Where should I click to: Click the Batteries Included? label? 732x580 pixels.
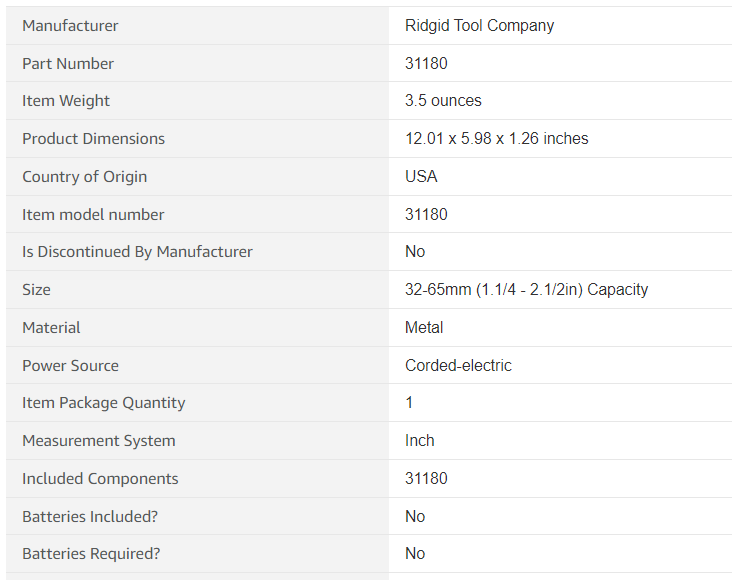point(90,516)
